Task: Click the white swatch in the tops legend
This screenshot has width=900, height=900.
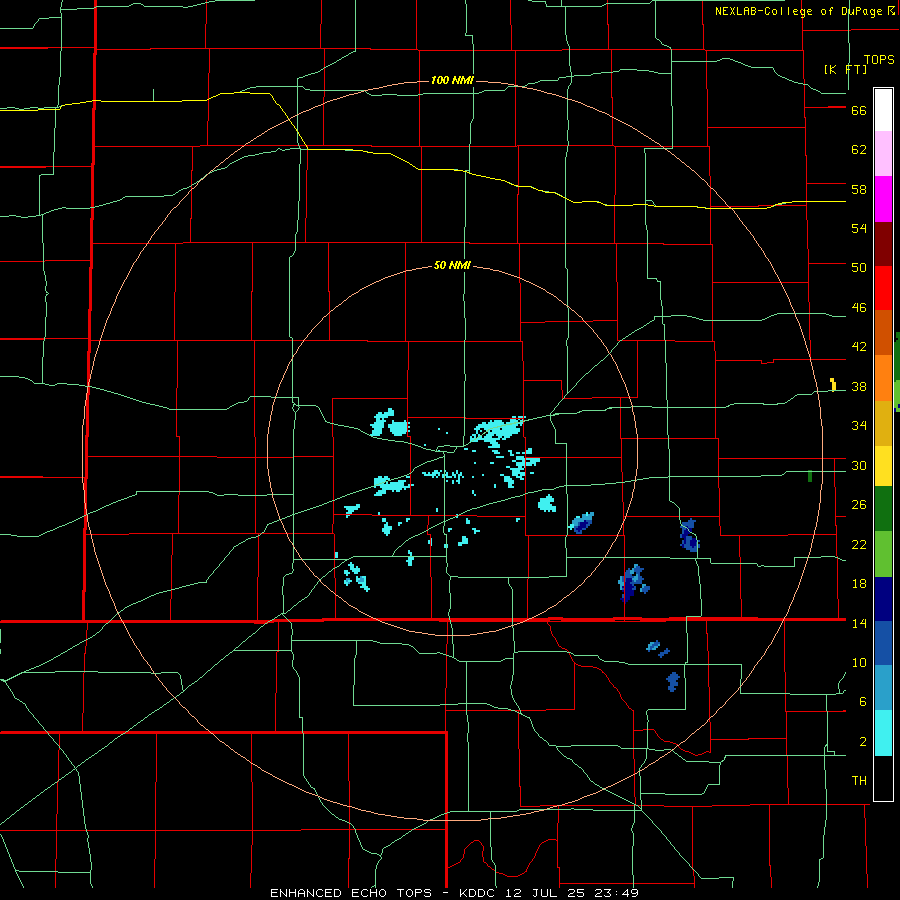Action: point(883,110)
